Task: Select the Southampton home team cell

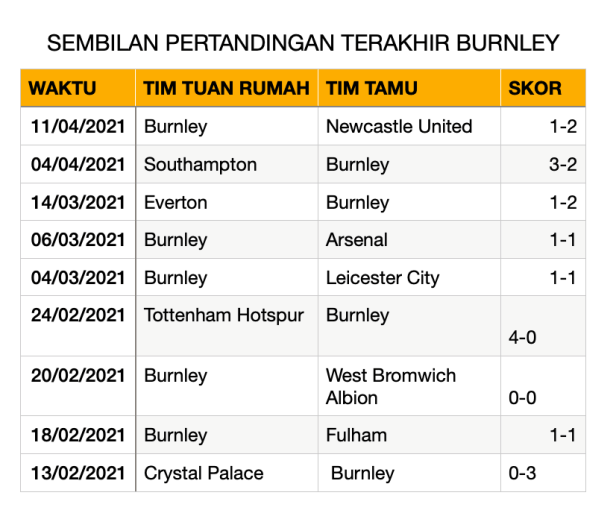Action: click(200, 165)
